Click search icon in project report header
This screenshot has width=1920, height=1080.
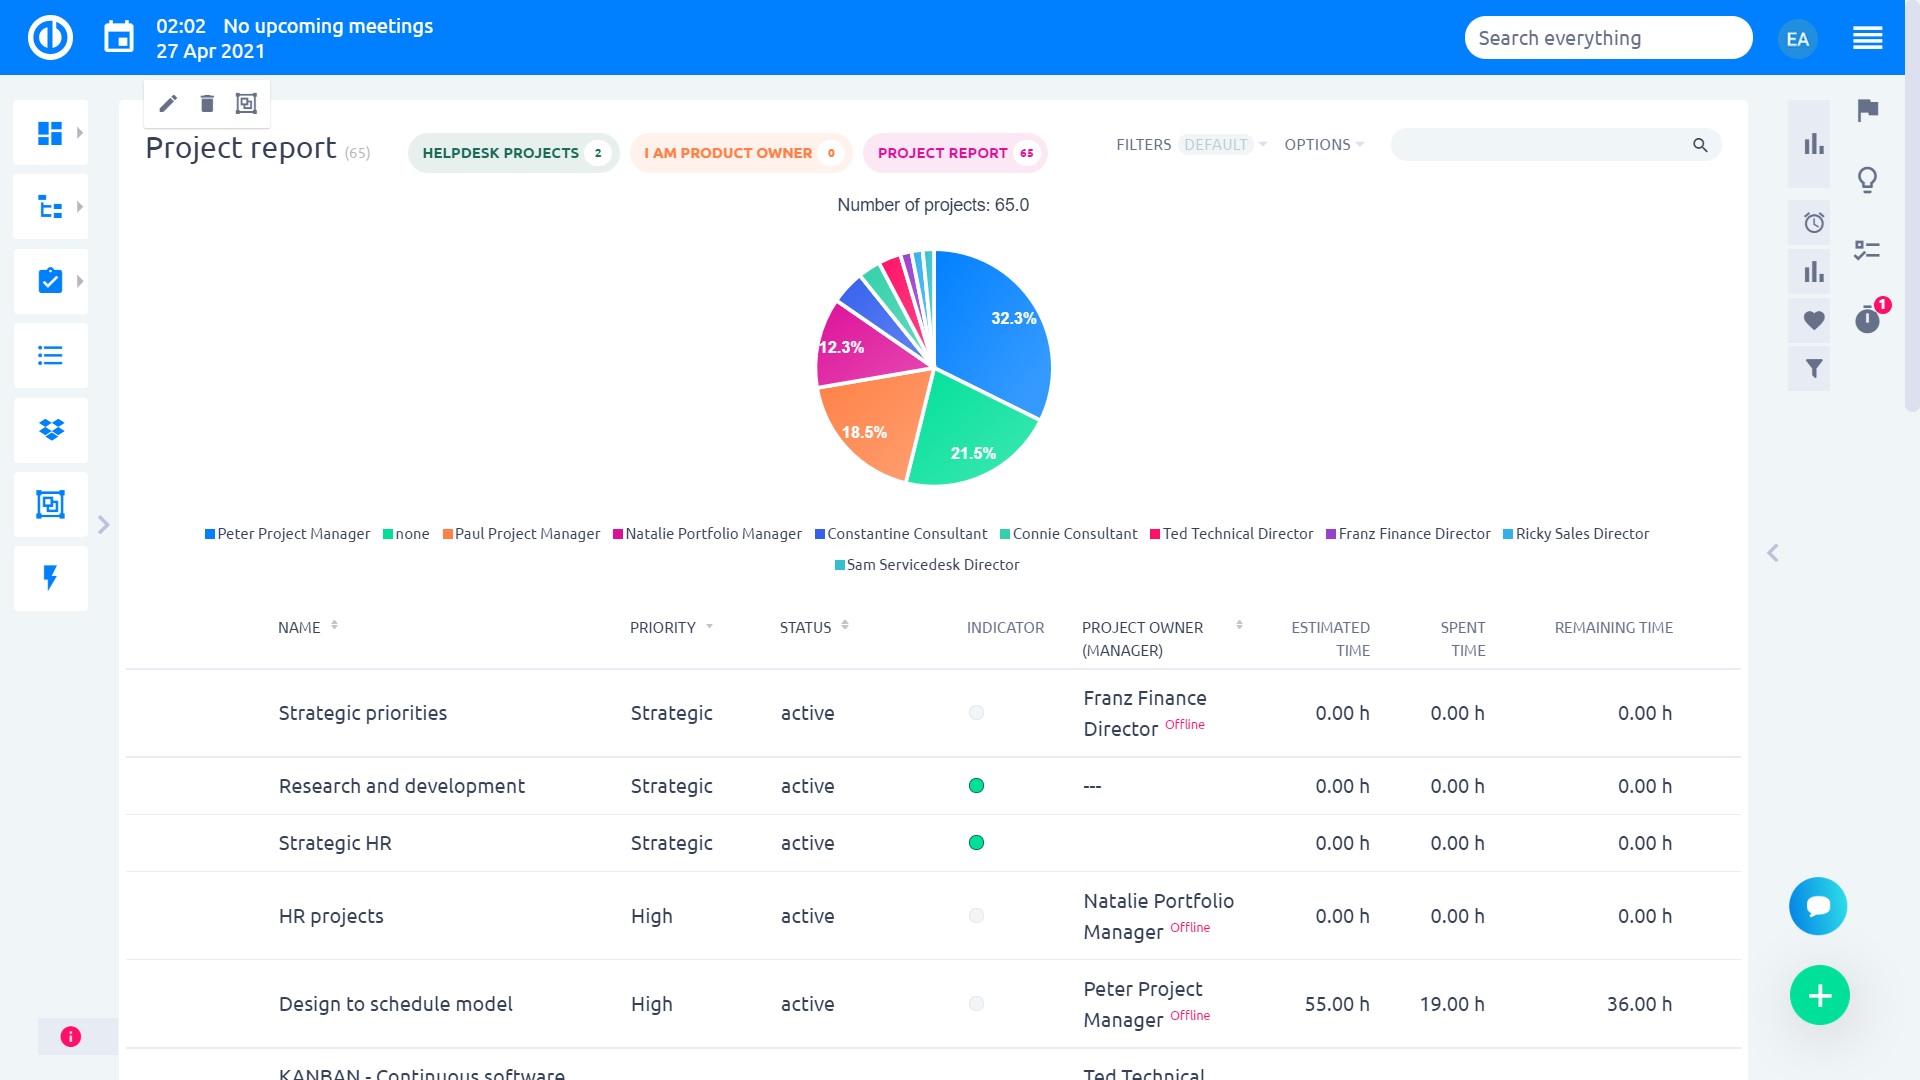pos(1700,145)
